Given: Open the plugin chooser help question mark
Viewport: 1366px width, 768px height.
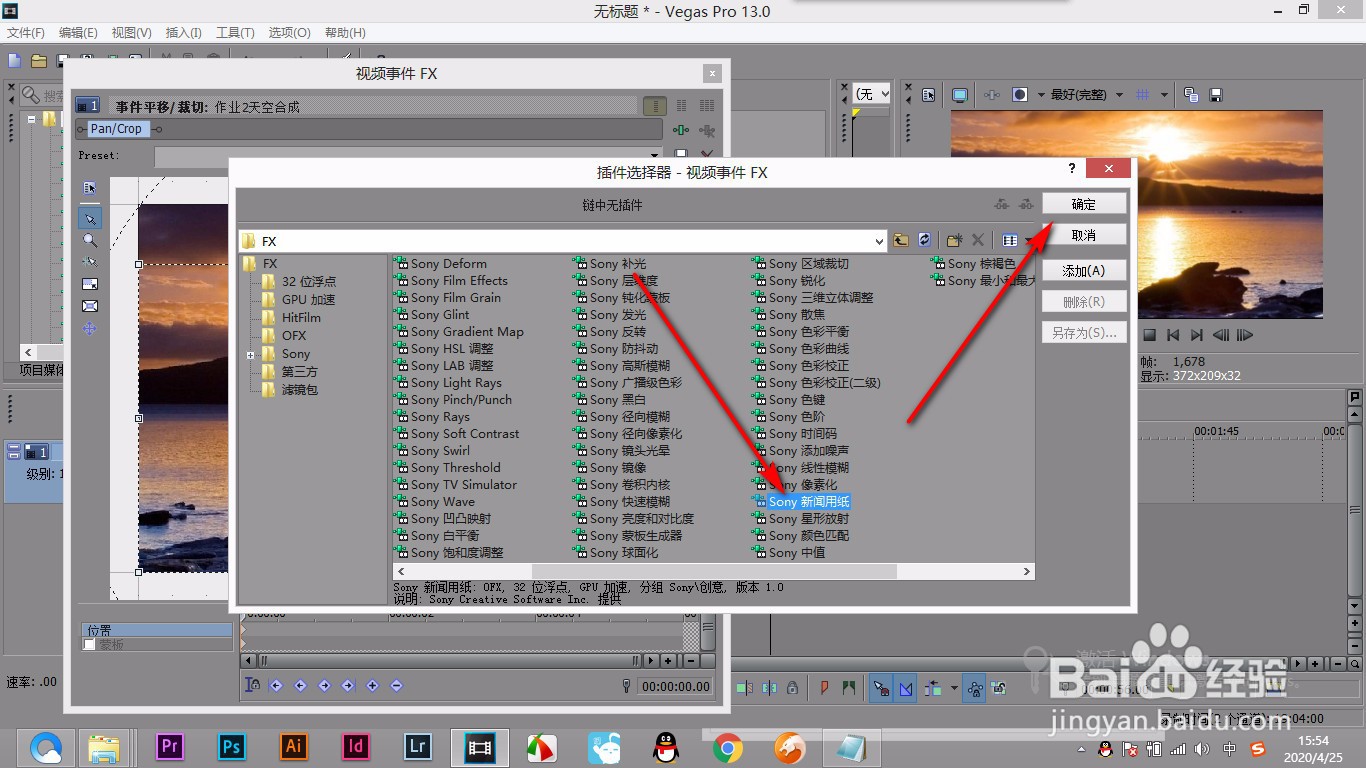Looking at the screenshot, I should (1072, 168).
